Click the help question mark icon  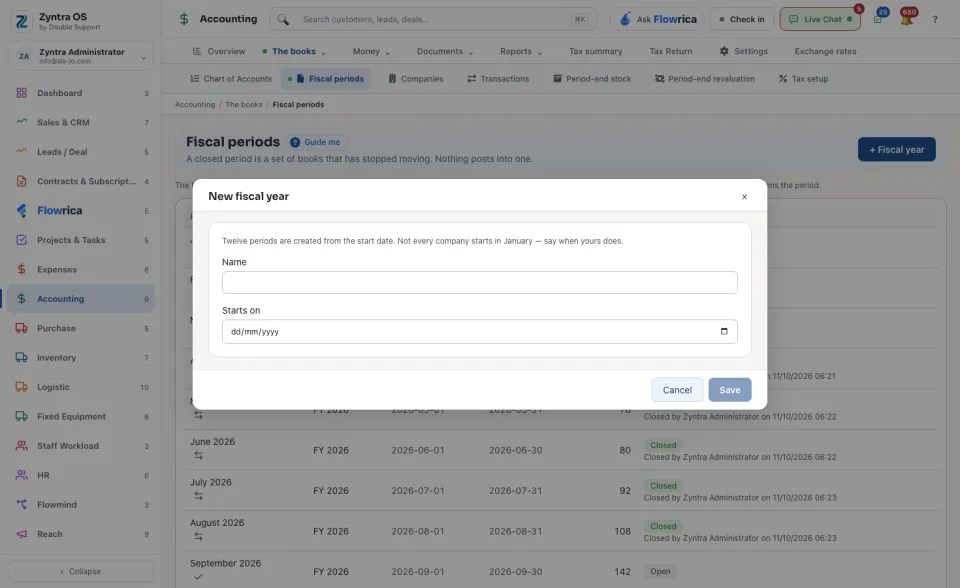click(935, 20)
